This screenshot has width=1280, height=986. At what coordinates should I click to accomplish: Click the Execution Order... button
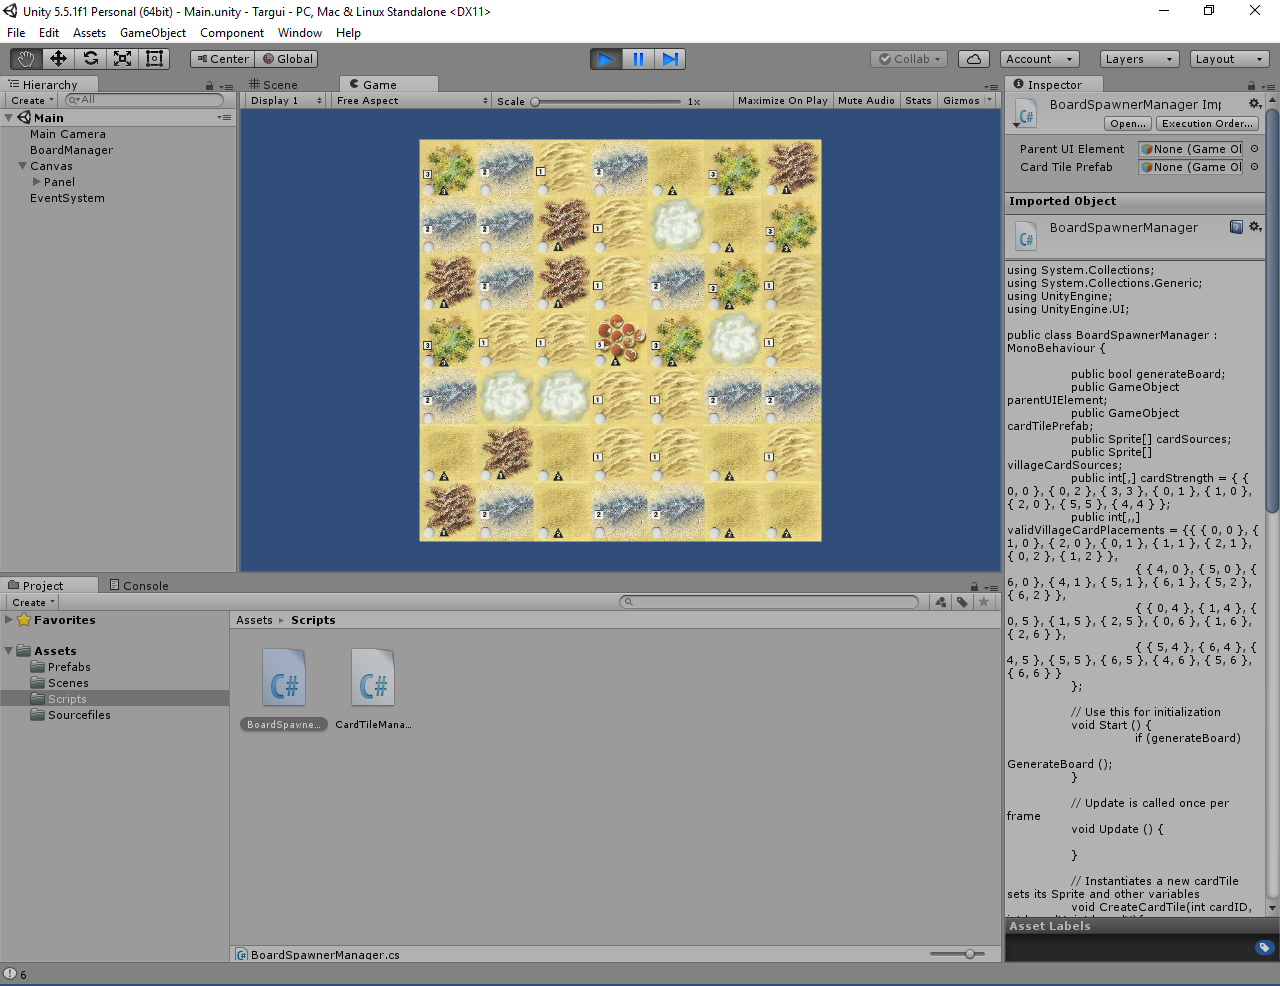(x=1207, y=124)
